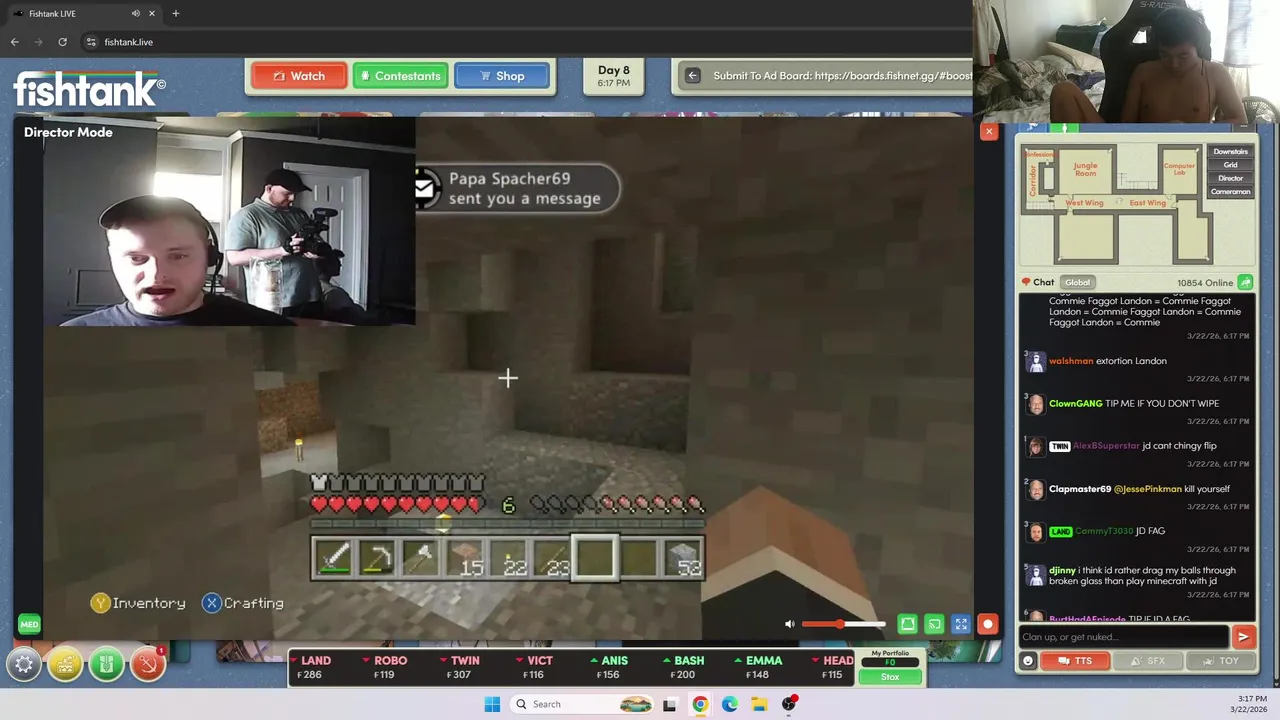Select the Cameraman view button
The width and height of the screenshot is (1280, 720).
1230,191
